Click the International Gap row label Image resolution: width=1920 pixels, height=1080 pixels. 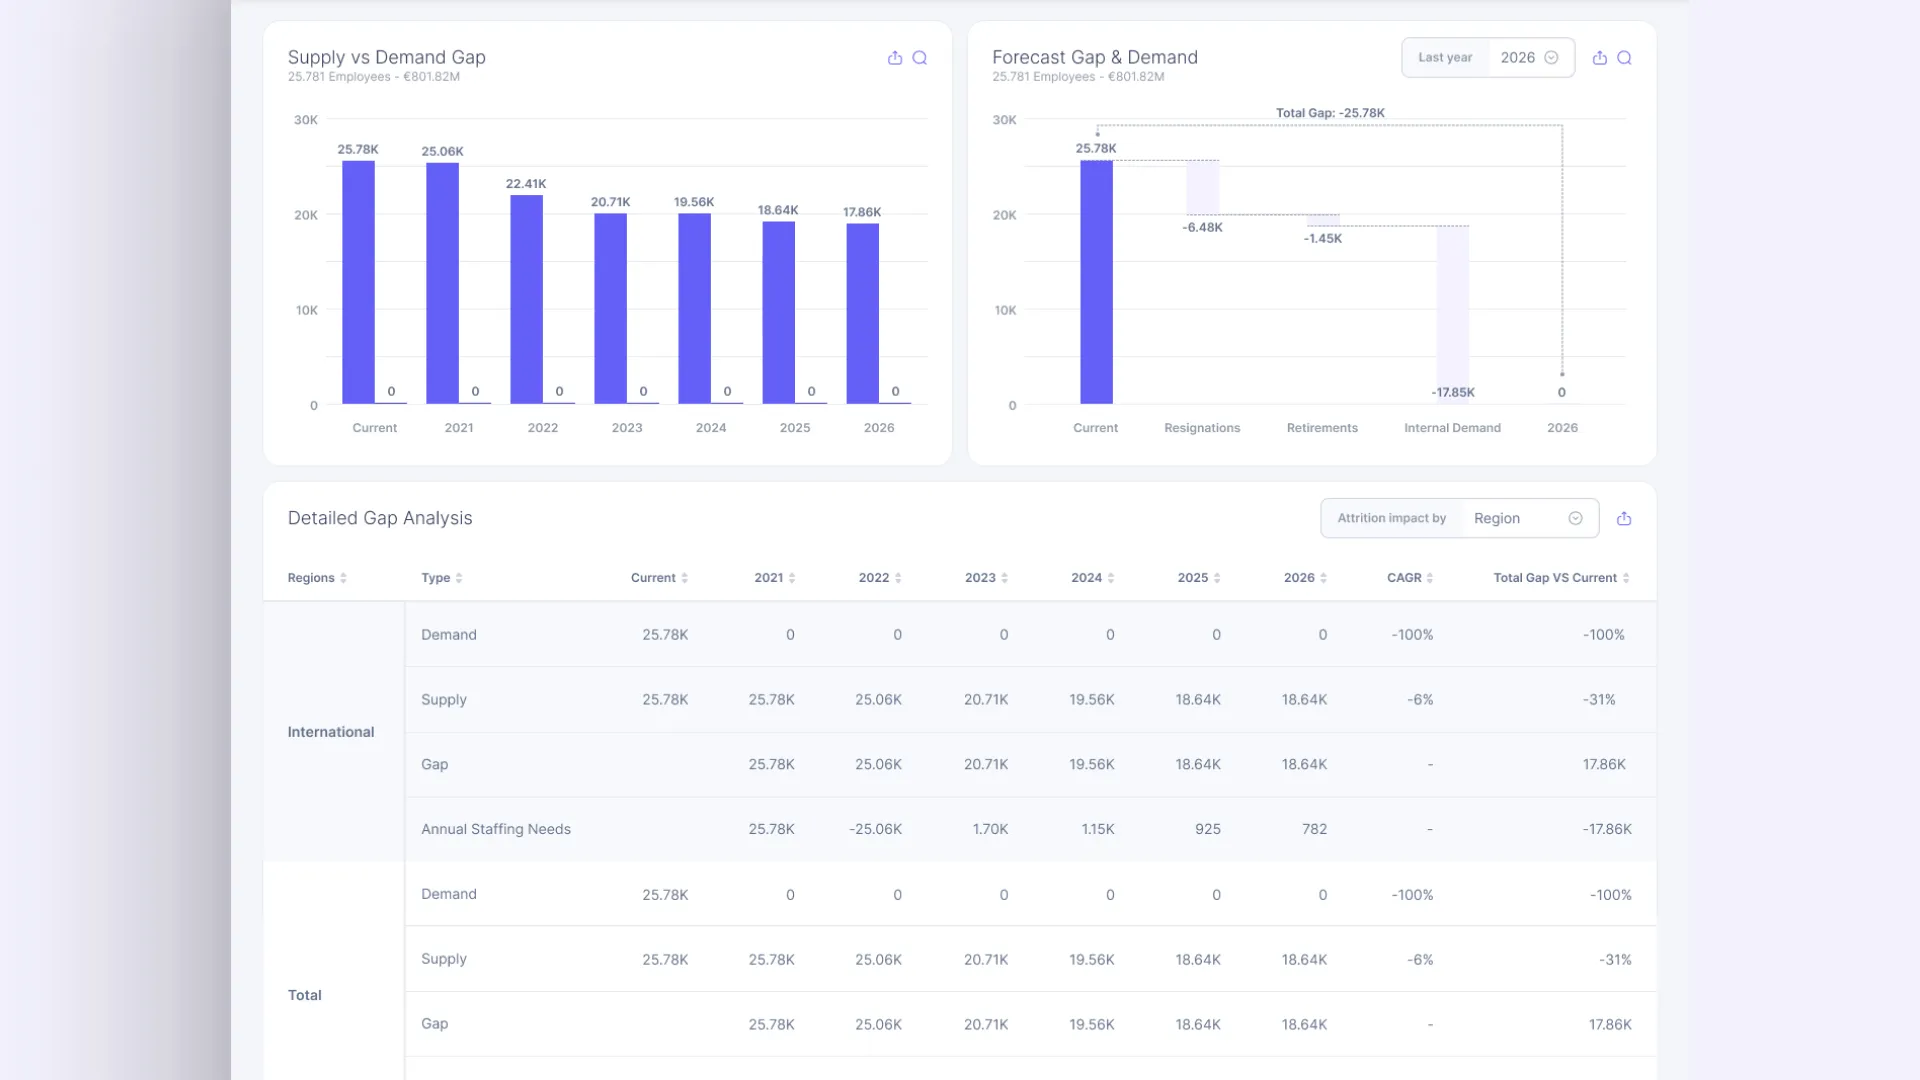click(x=435, y=764)
